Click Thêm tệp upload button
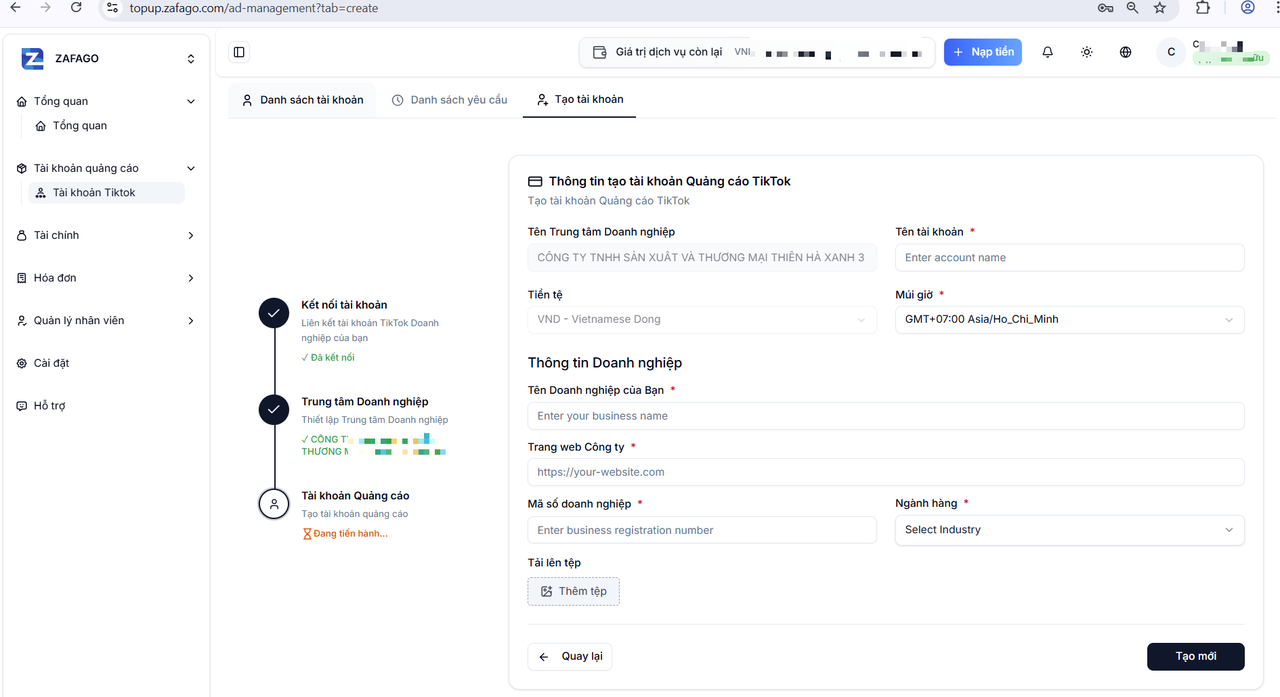The width and height of the screenshot is (1280, 697). [574, 591]
